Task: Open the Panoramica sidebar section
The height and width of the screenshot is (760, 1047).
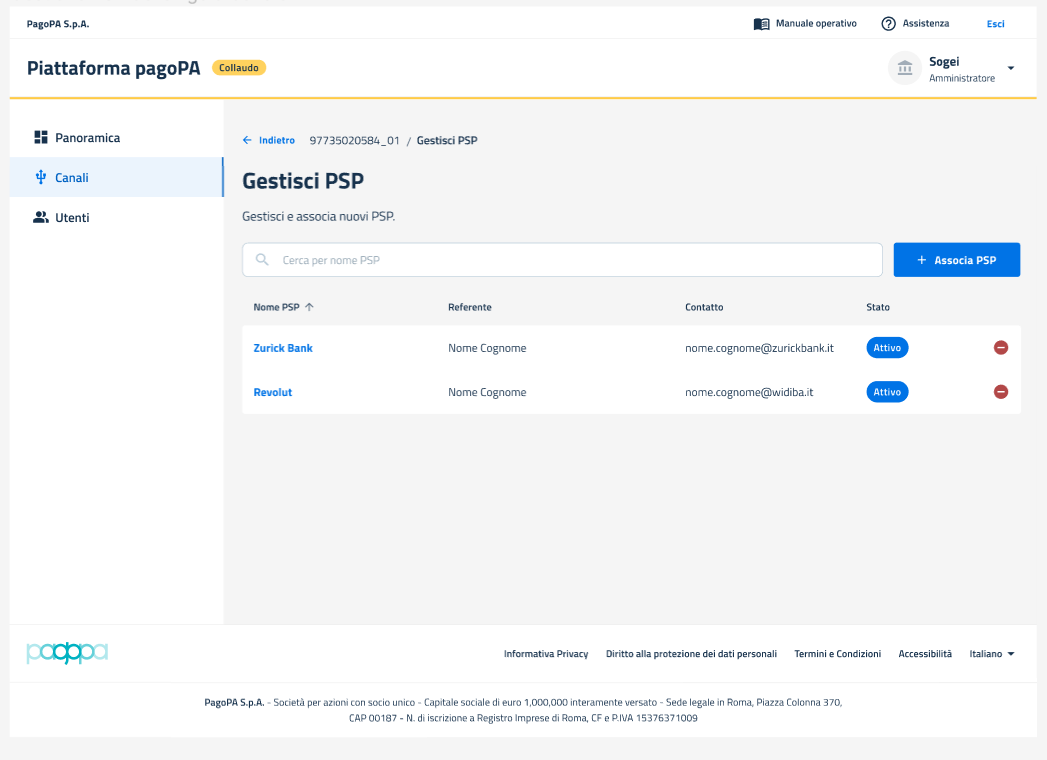Action: pyautogui.click(x=87, y=138)
